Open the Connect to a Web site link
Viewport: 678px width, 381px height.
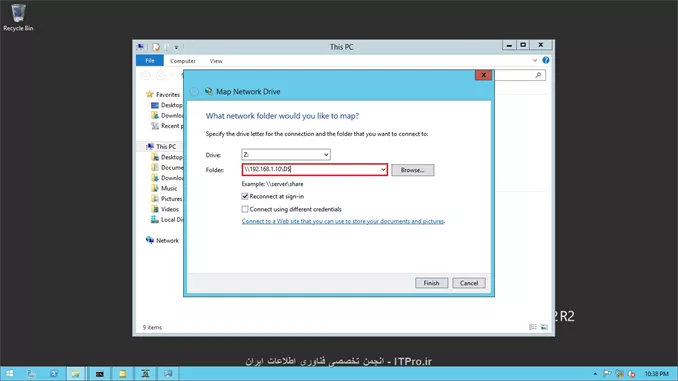click(343, 221)
